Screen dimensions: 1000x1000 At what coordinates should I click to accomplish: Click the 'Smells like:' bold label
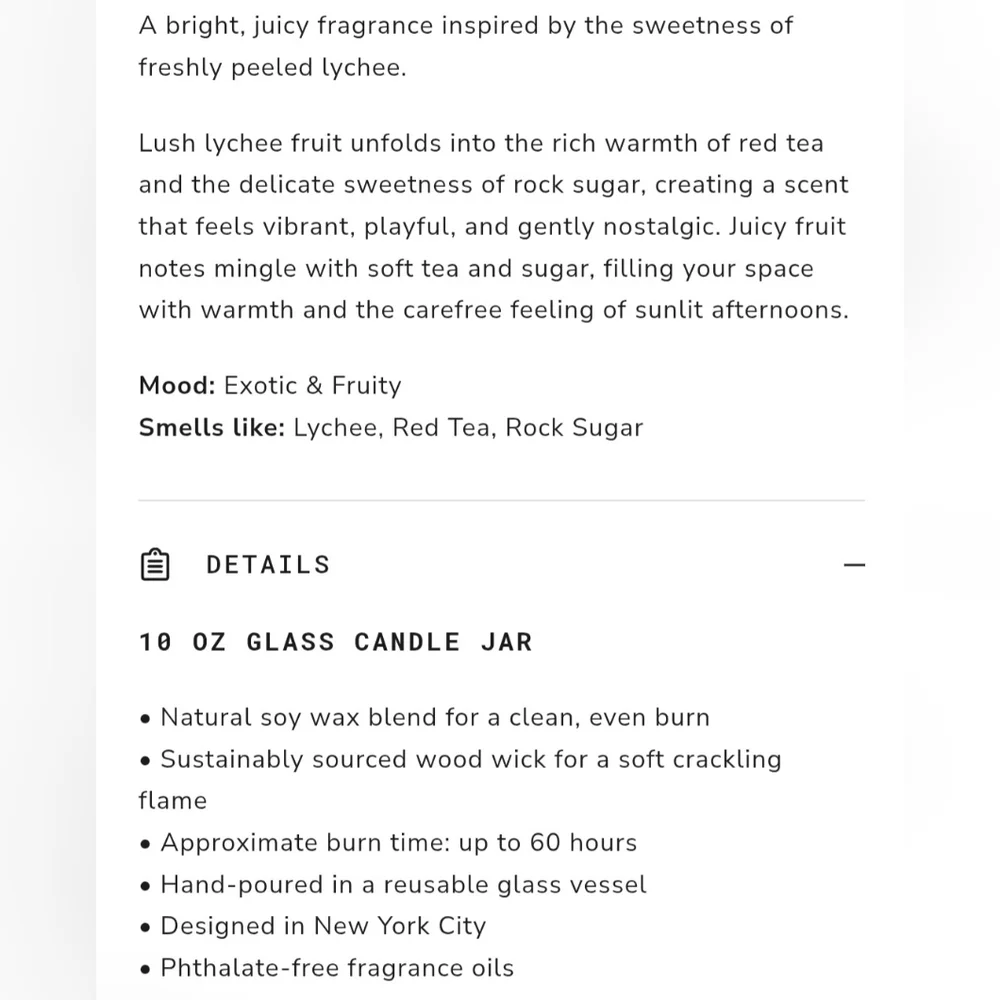(x=212, y=427)
